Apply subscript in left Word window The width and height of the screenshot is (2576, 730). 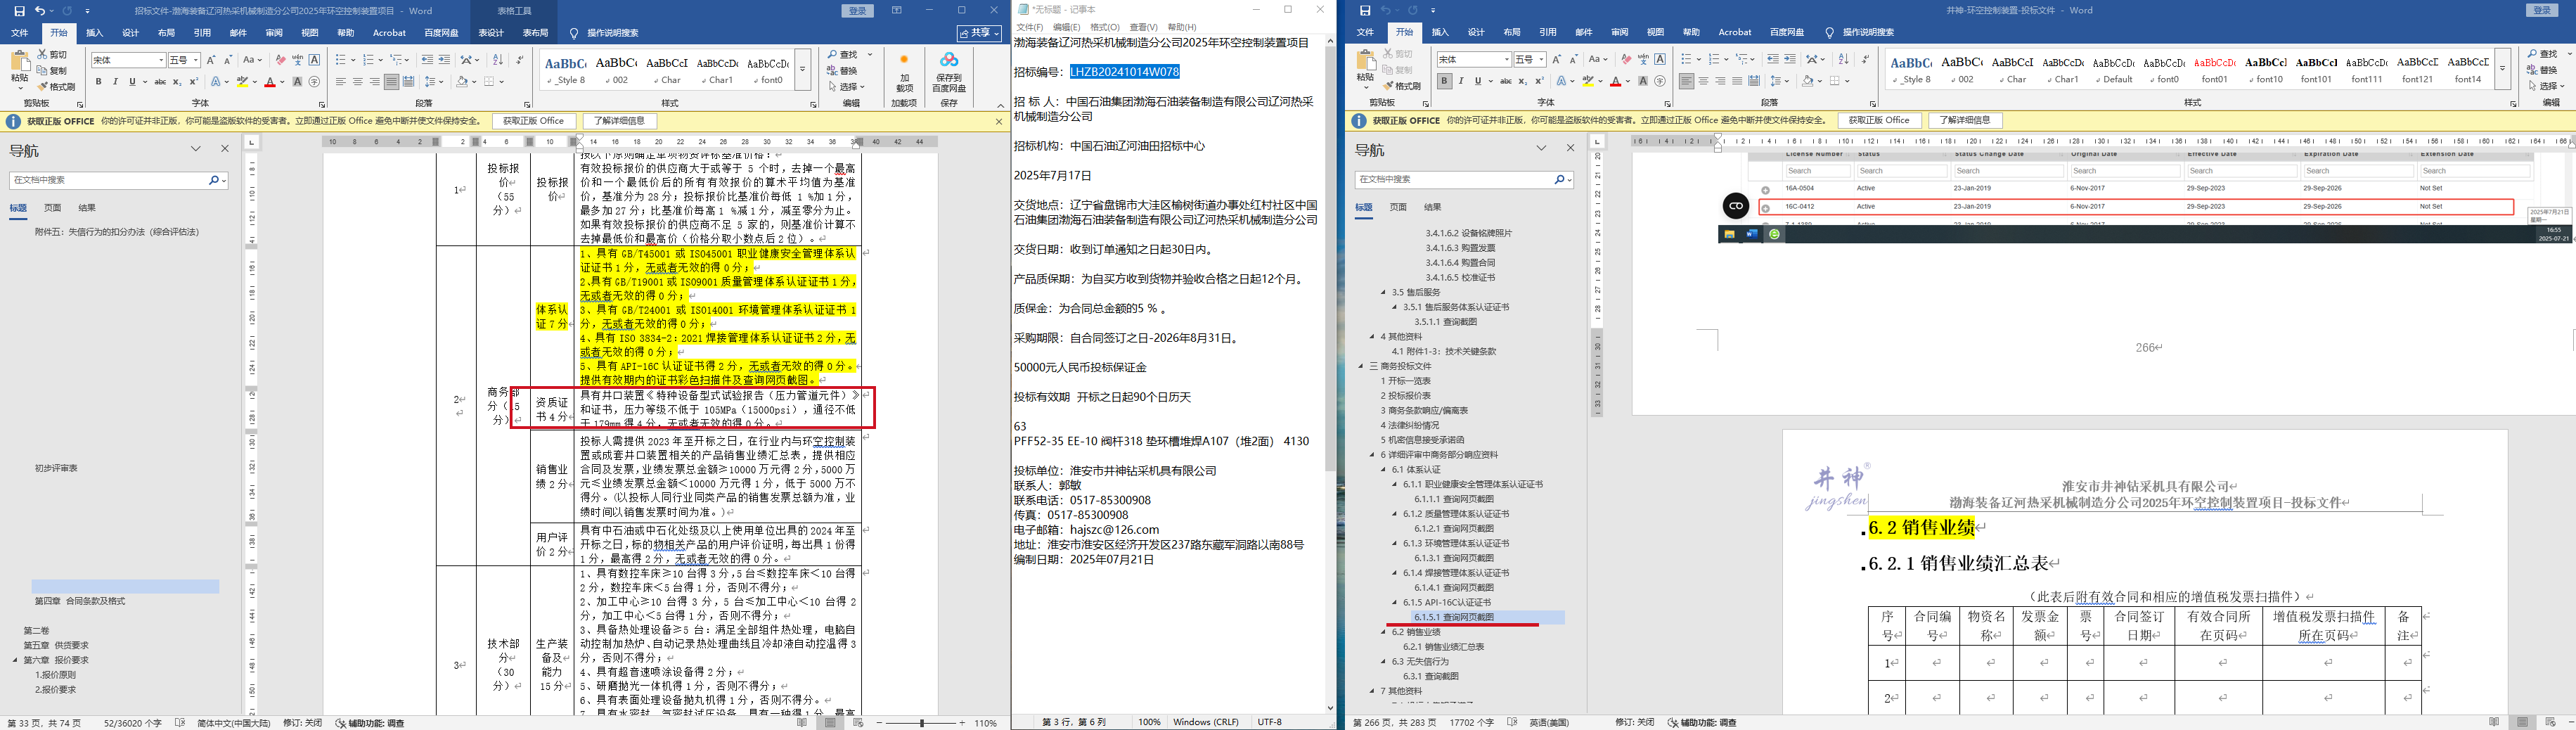(x=177, y=82)
